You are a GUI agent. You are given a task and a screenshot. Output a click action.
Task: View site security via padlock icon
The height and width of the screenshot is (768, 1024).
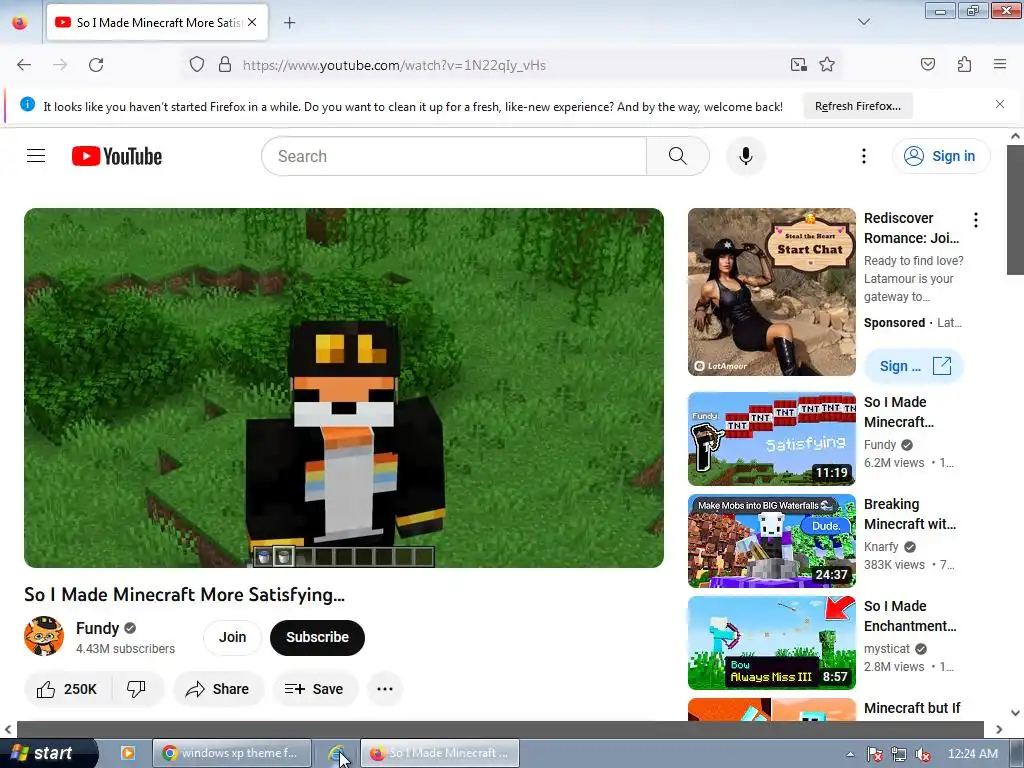click(225, 64)
